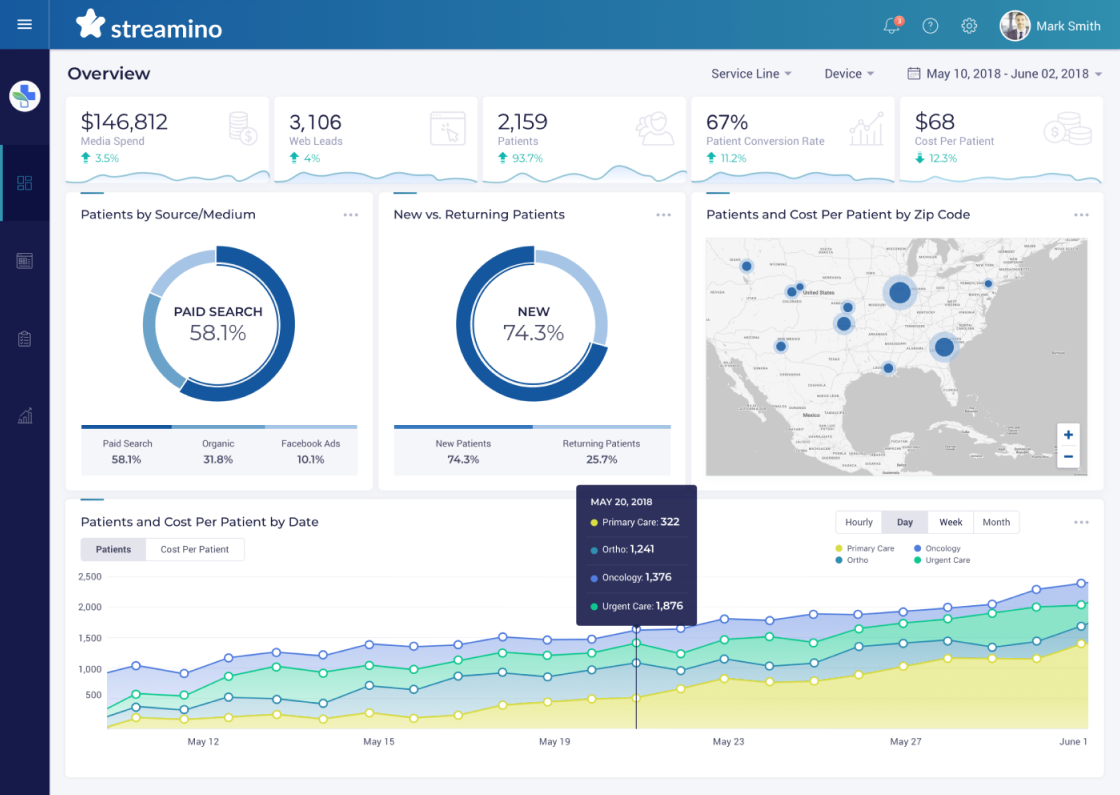Image resolution: width=1120 pixels, height=795 pixels.
Task: Open the notifications bell
Action: coord(892,26)
